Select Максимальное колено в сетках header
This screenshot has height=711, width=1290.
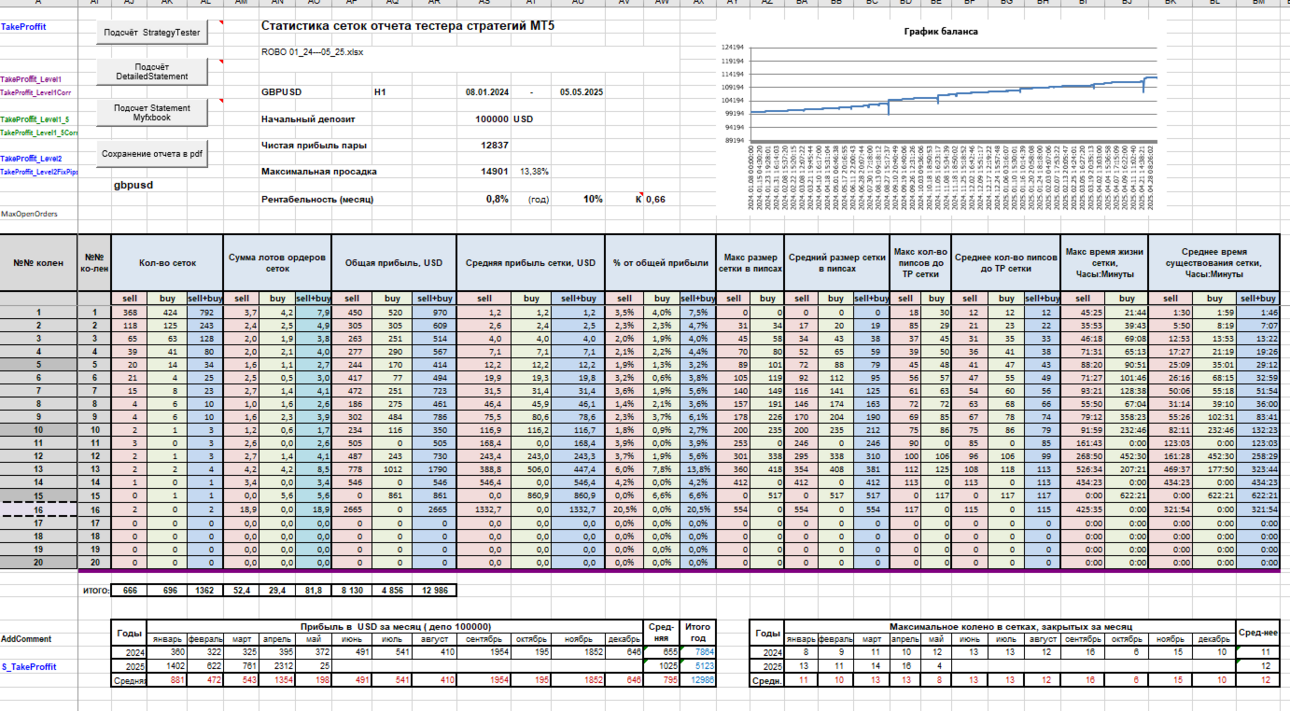(1011, 625)
